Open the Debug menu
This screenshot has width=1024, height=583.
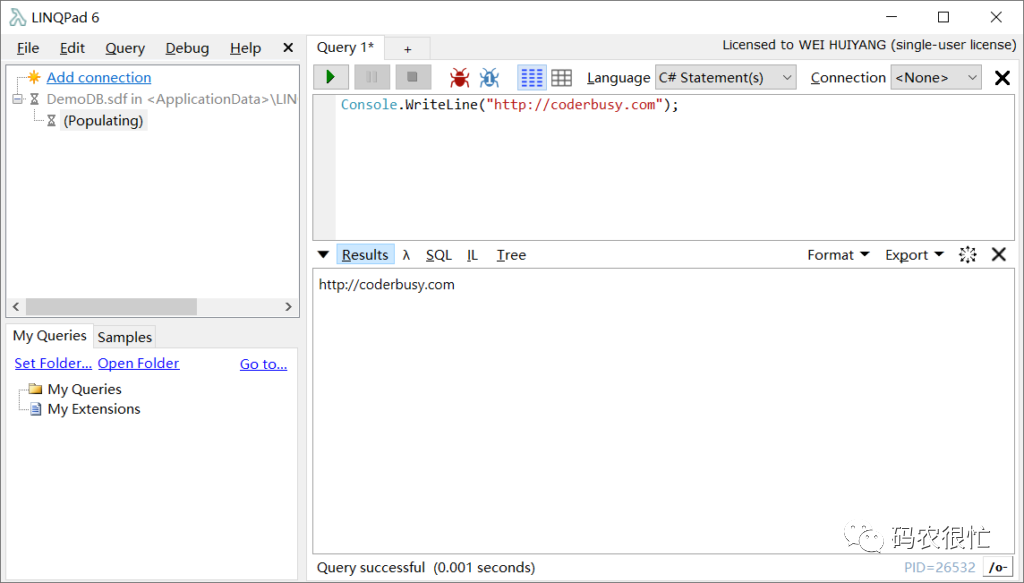187,48
